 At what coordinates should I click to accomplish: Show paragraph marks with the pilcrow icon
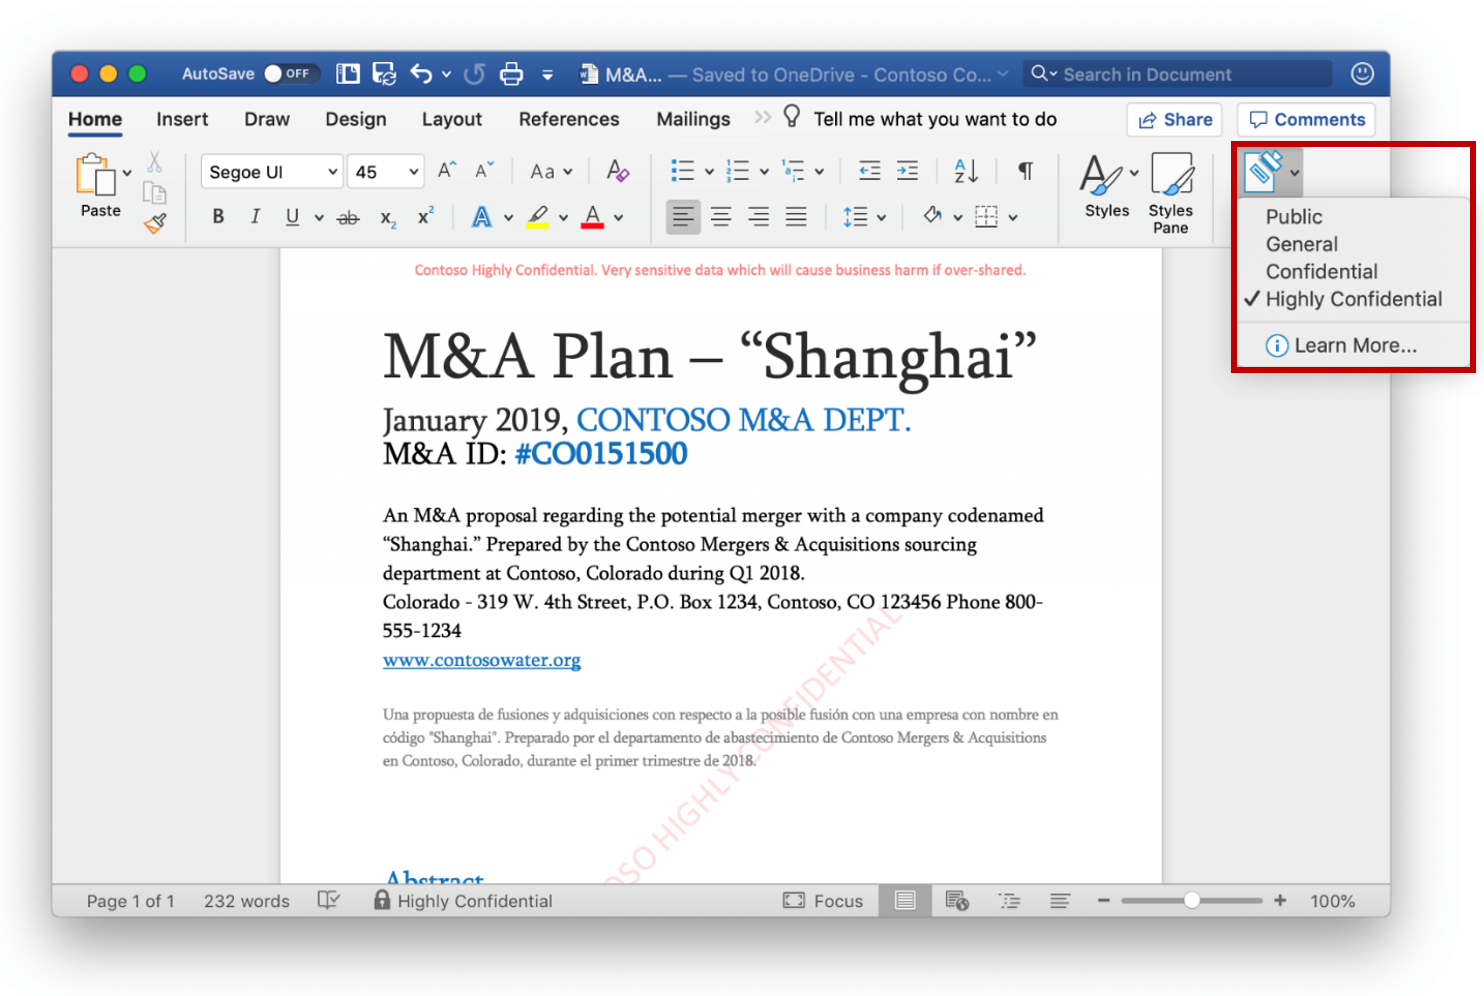pos(1025,171)
